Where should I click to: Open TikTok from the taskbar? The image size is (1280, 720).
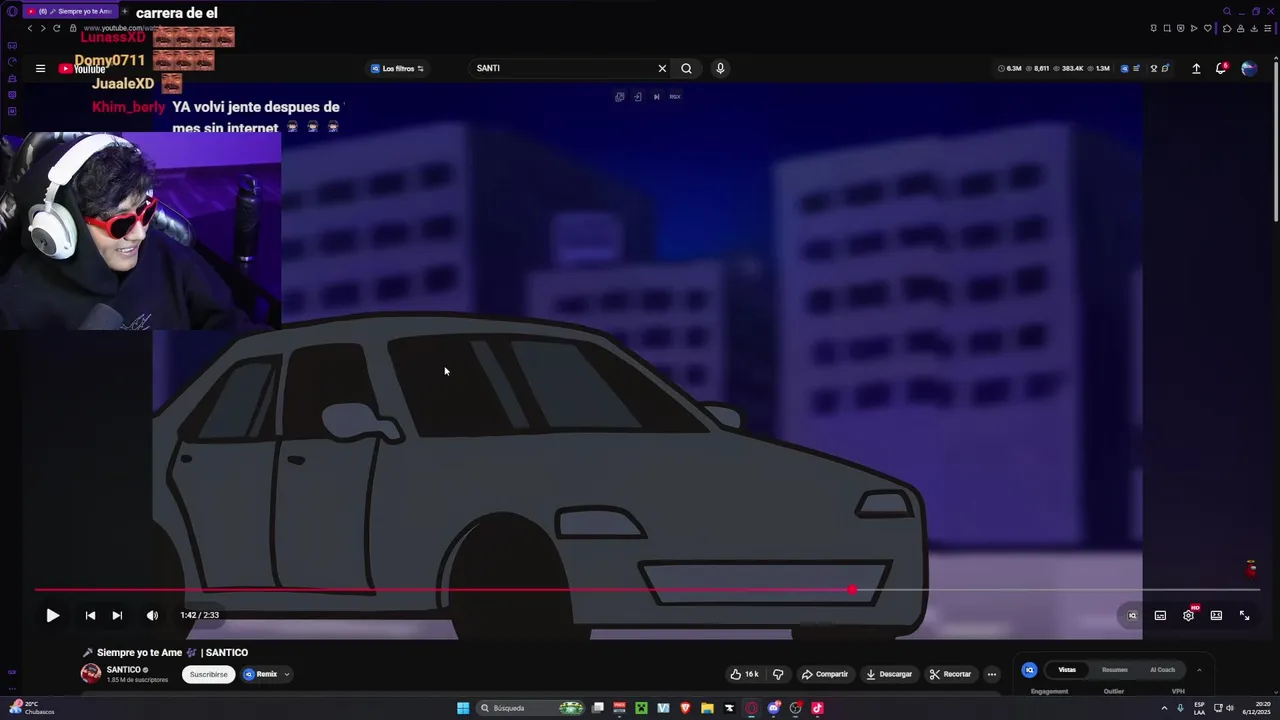click(817, 708)
